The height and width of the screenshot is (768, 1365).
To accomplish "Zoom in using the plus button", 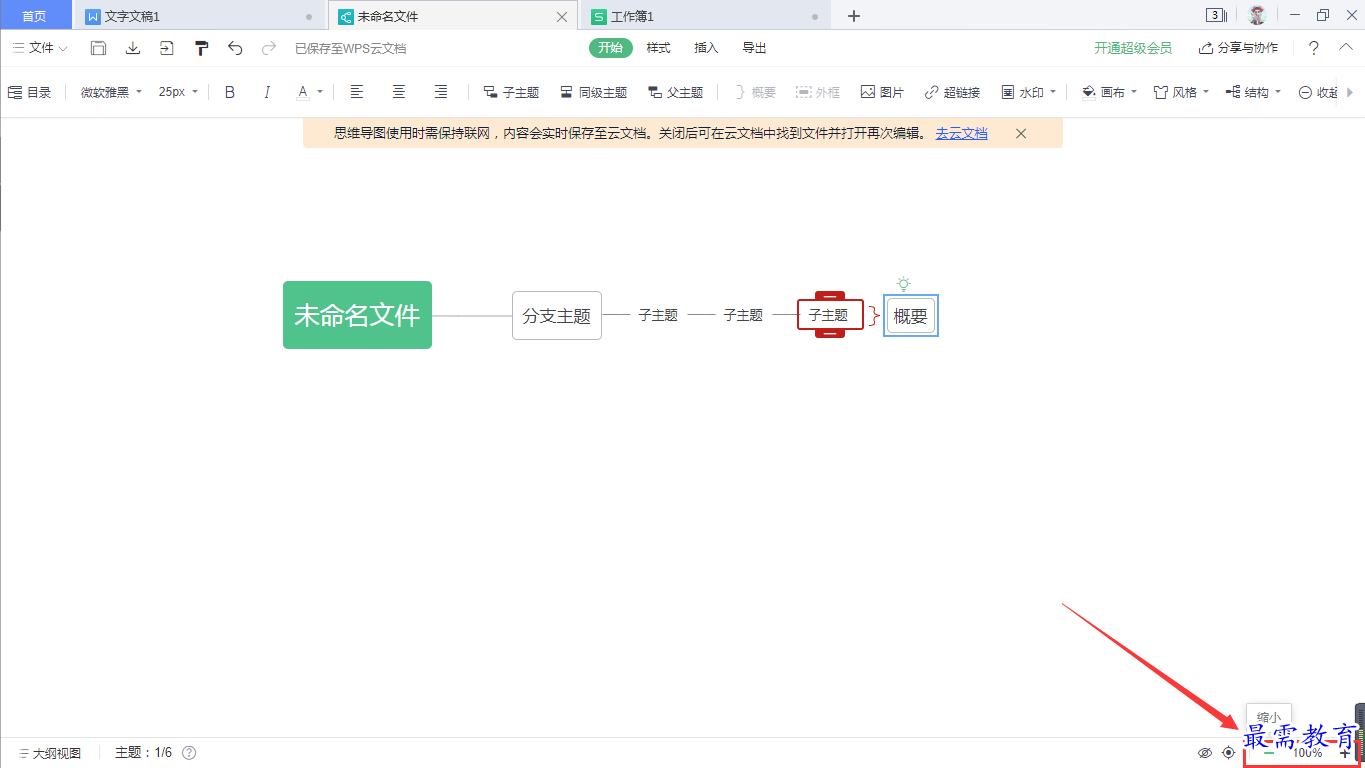I will [x=1345, y=753].
